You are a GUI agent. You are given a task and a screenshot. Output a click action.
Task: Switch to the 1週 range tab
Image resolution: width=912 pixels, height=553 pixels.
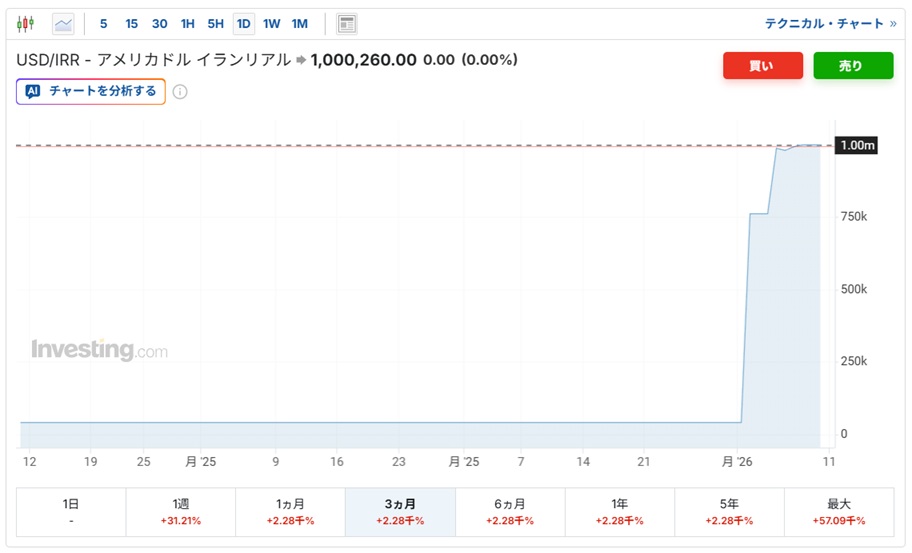(180, 512)
